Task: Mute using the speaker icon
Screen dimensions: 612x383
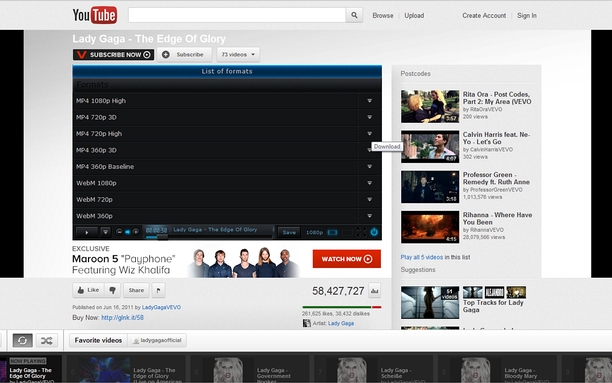Action: (x=127, y=232)
